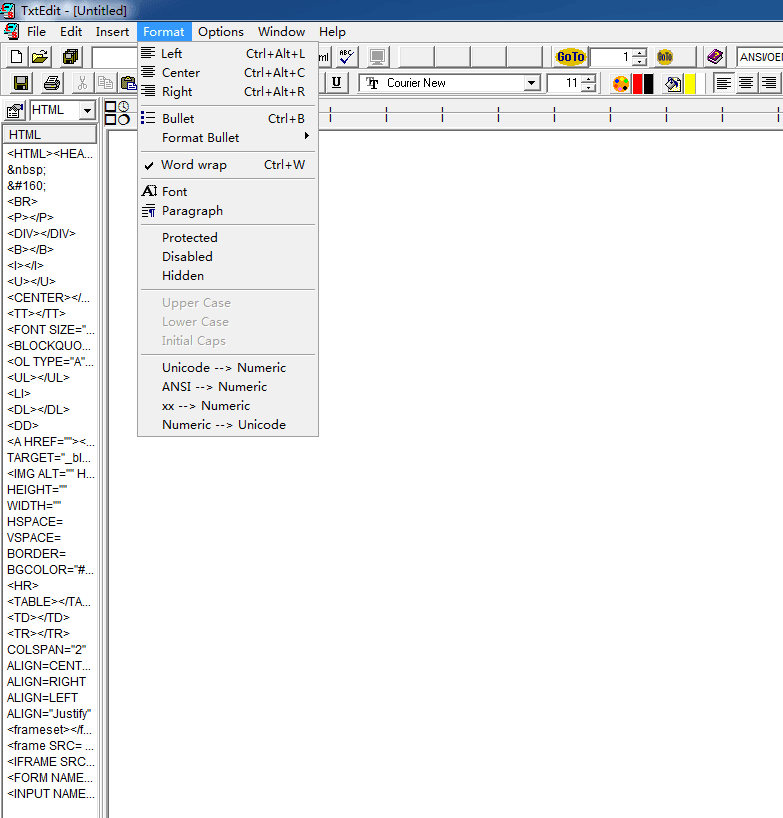Click the Print icon in toolbar

(x=52, y=83)
